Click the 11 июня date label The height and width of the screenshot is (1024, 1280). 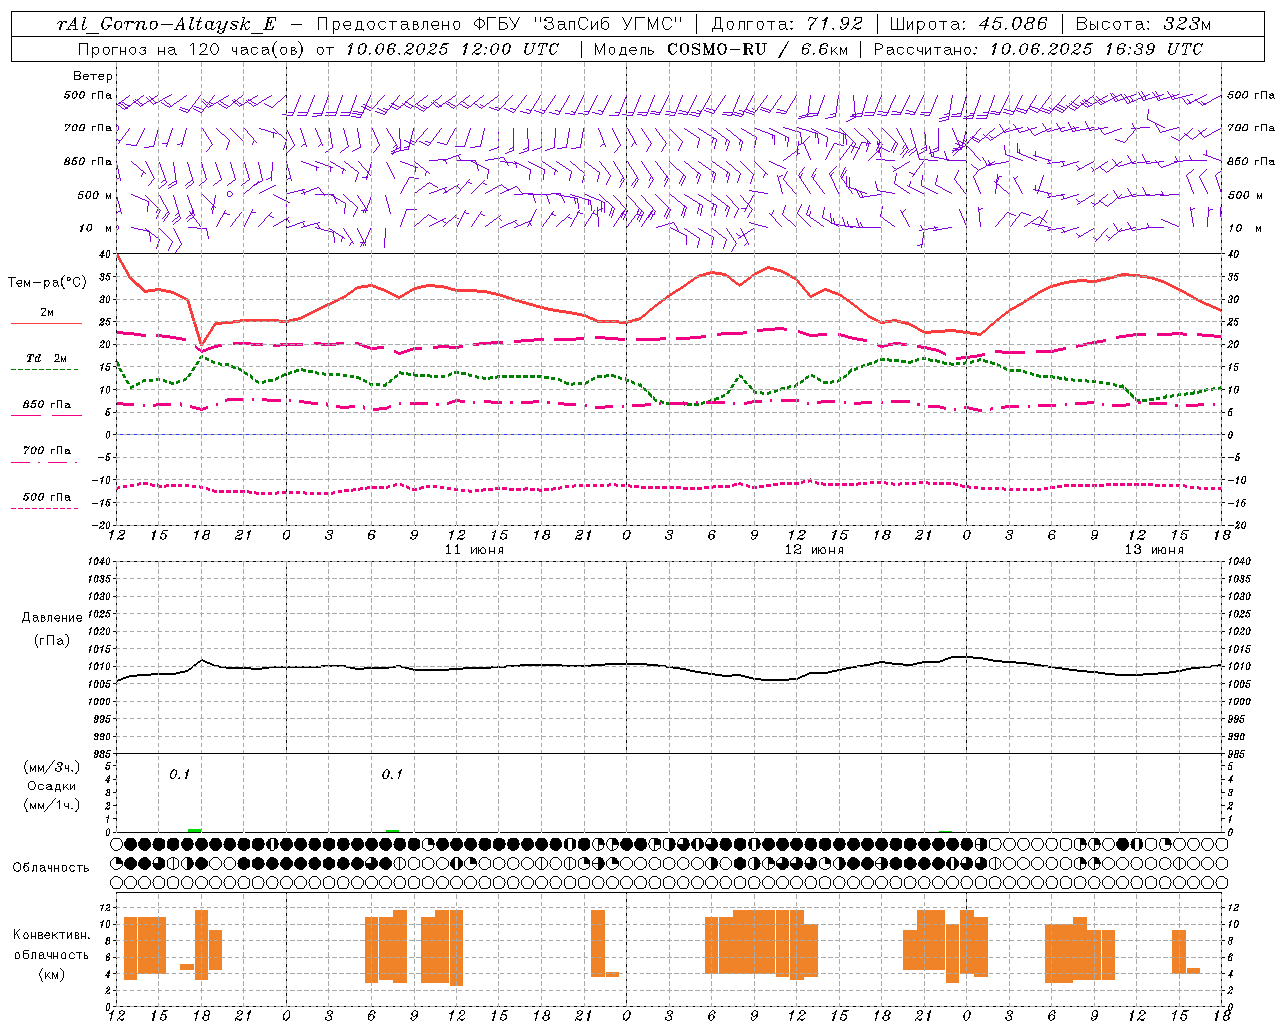click(x=474, y=550)
